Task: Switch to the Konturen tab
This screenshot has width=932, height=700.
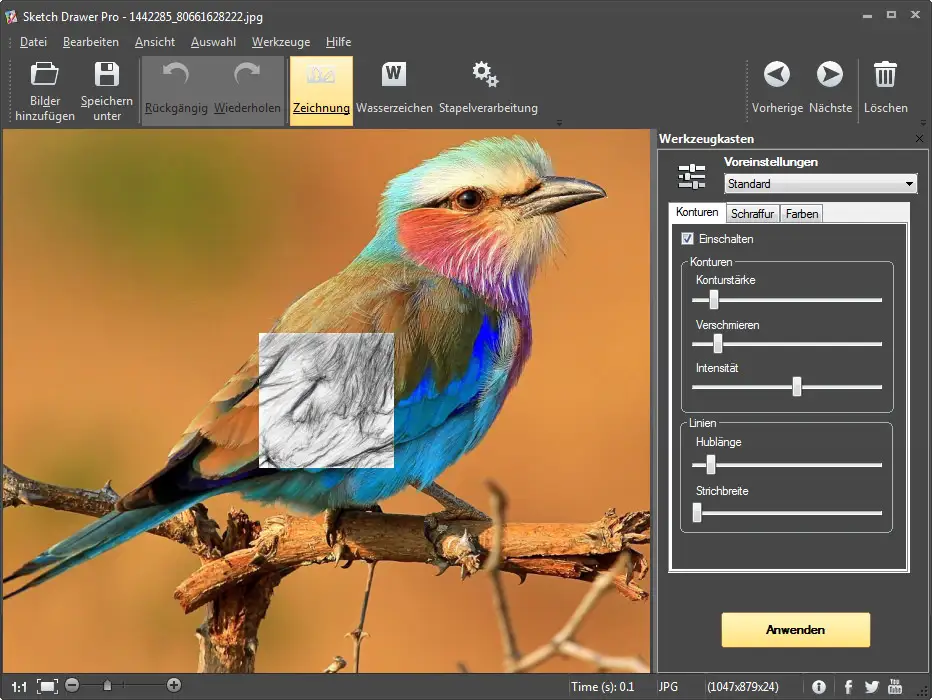Action: (697, 212)
